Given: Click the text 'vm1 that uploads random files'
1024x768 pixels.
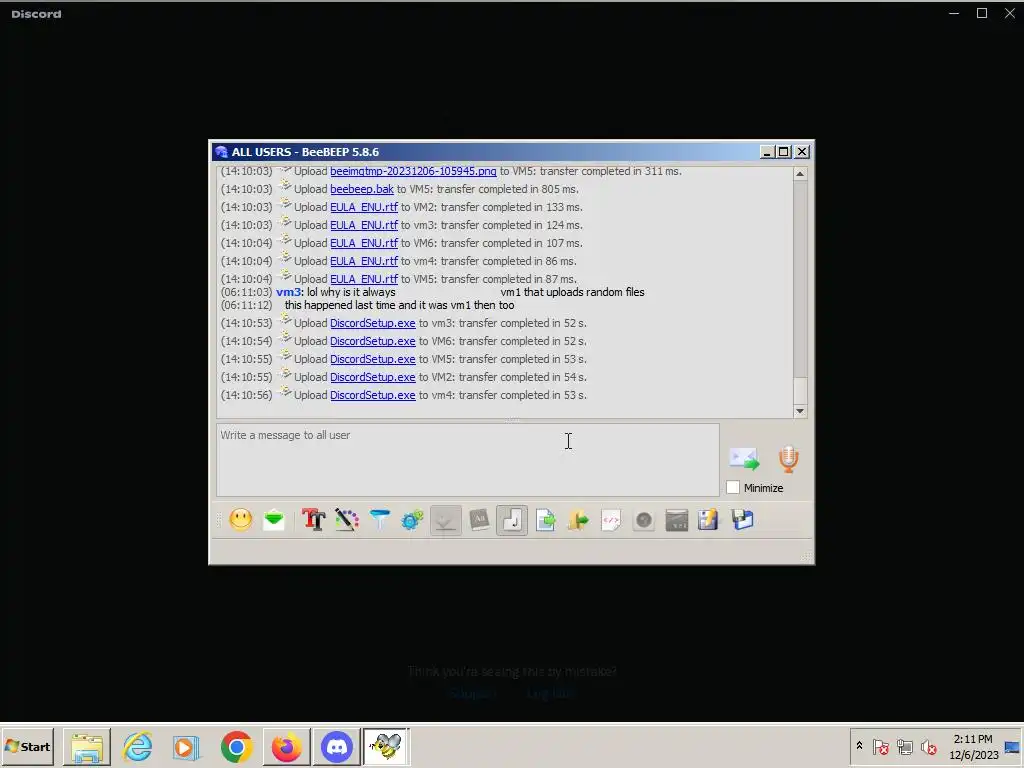Looking at the screenshot, I should click(x=572, y=292).
